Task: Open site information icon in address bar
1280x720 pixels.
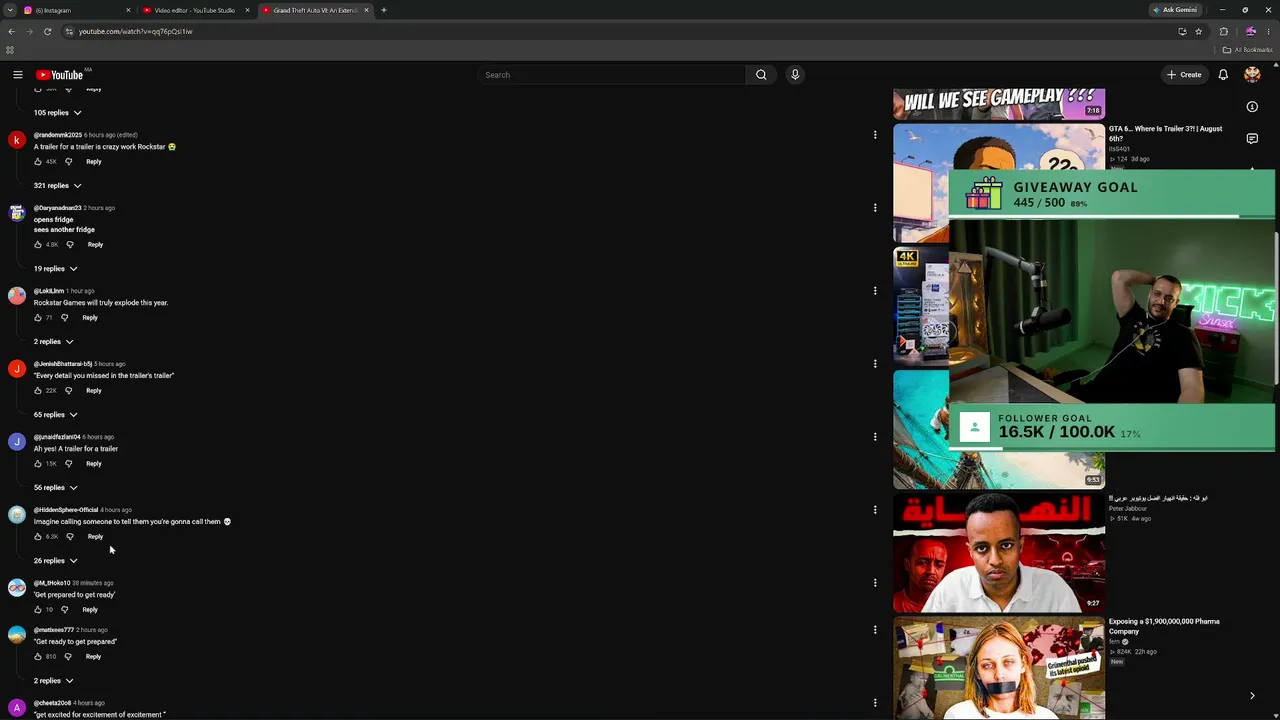Action: pyautogui.click(x=69, y=31)
